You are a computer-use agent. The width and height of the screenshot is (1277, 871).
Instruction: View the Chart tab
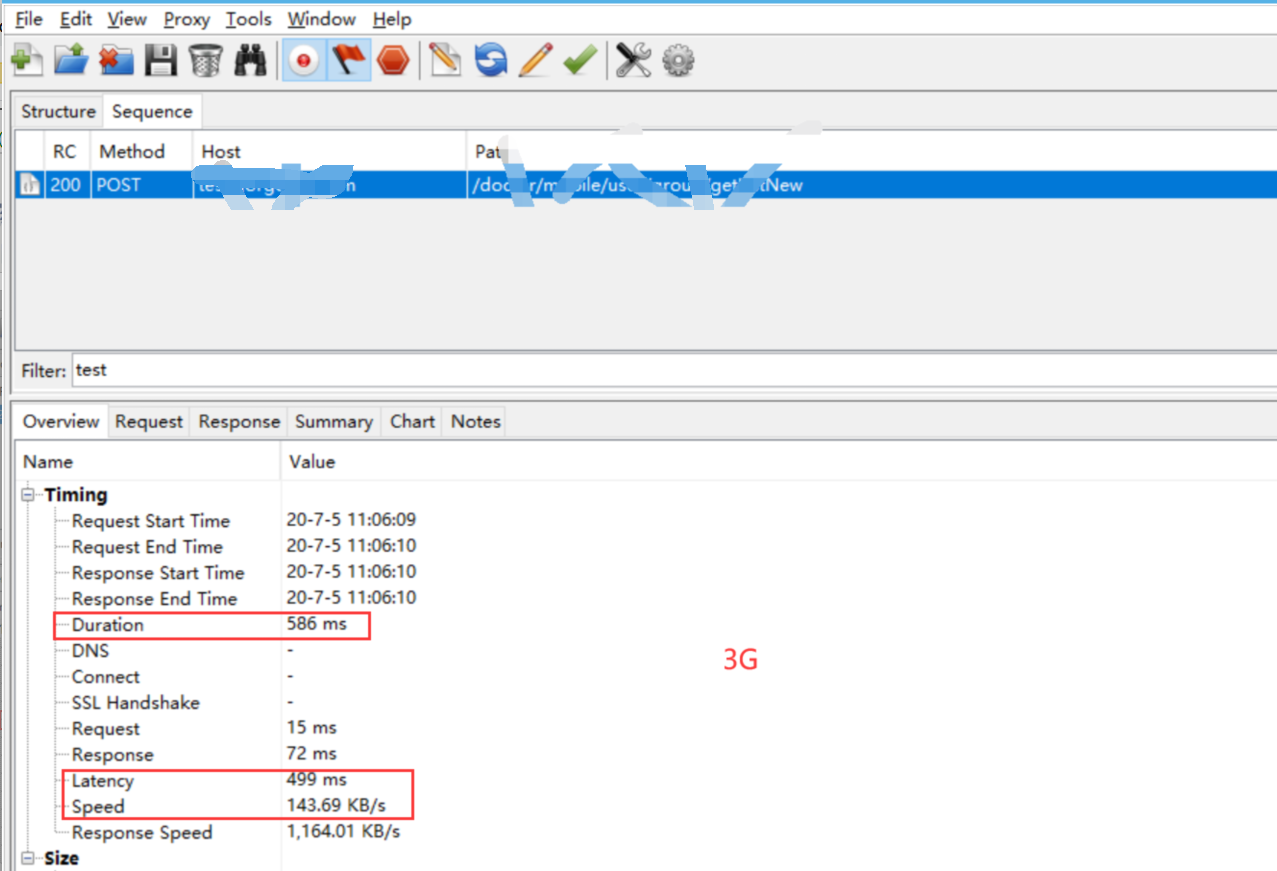pos(412,422)
